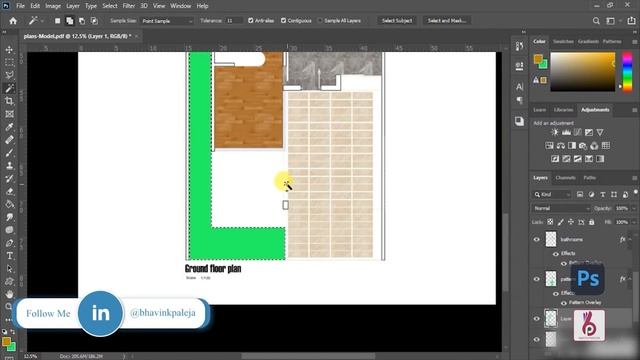Click the hue spectrum slider
Viewport: 640px width, 360px height.
[627, 72]
